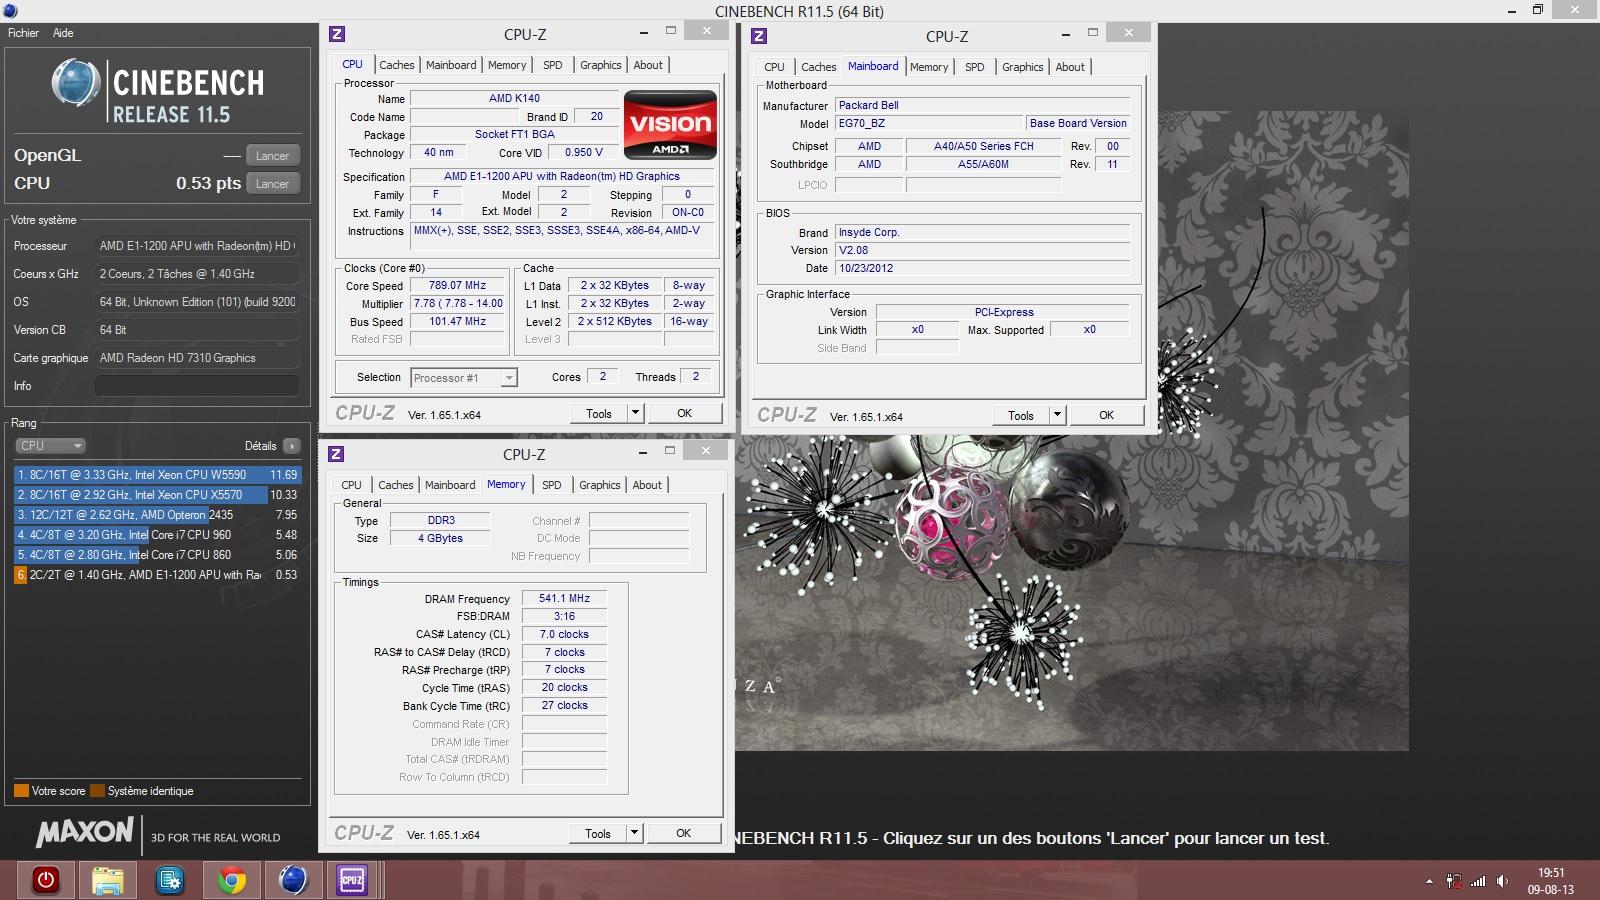Click the Maxon logo
This screenshot has width=1600, height=900.
click(x=85, y=831)
